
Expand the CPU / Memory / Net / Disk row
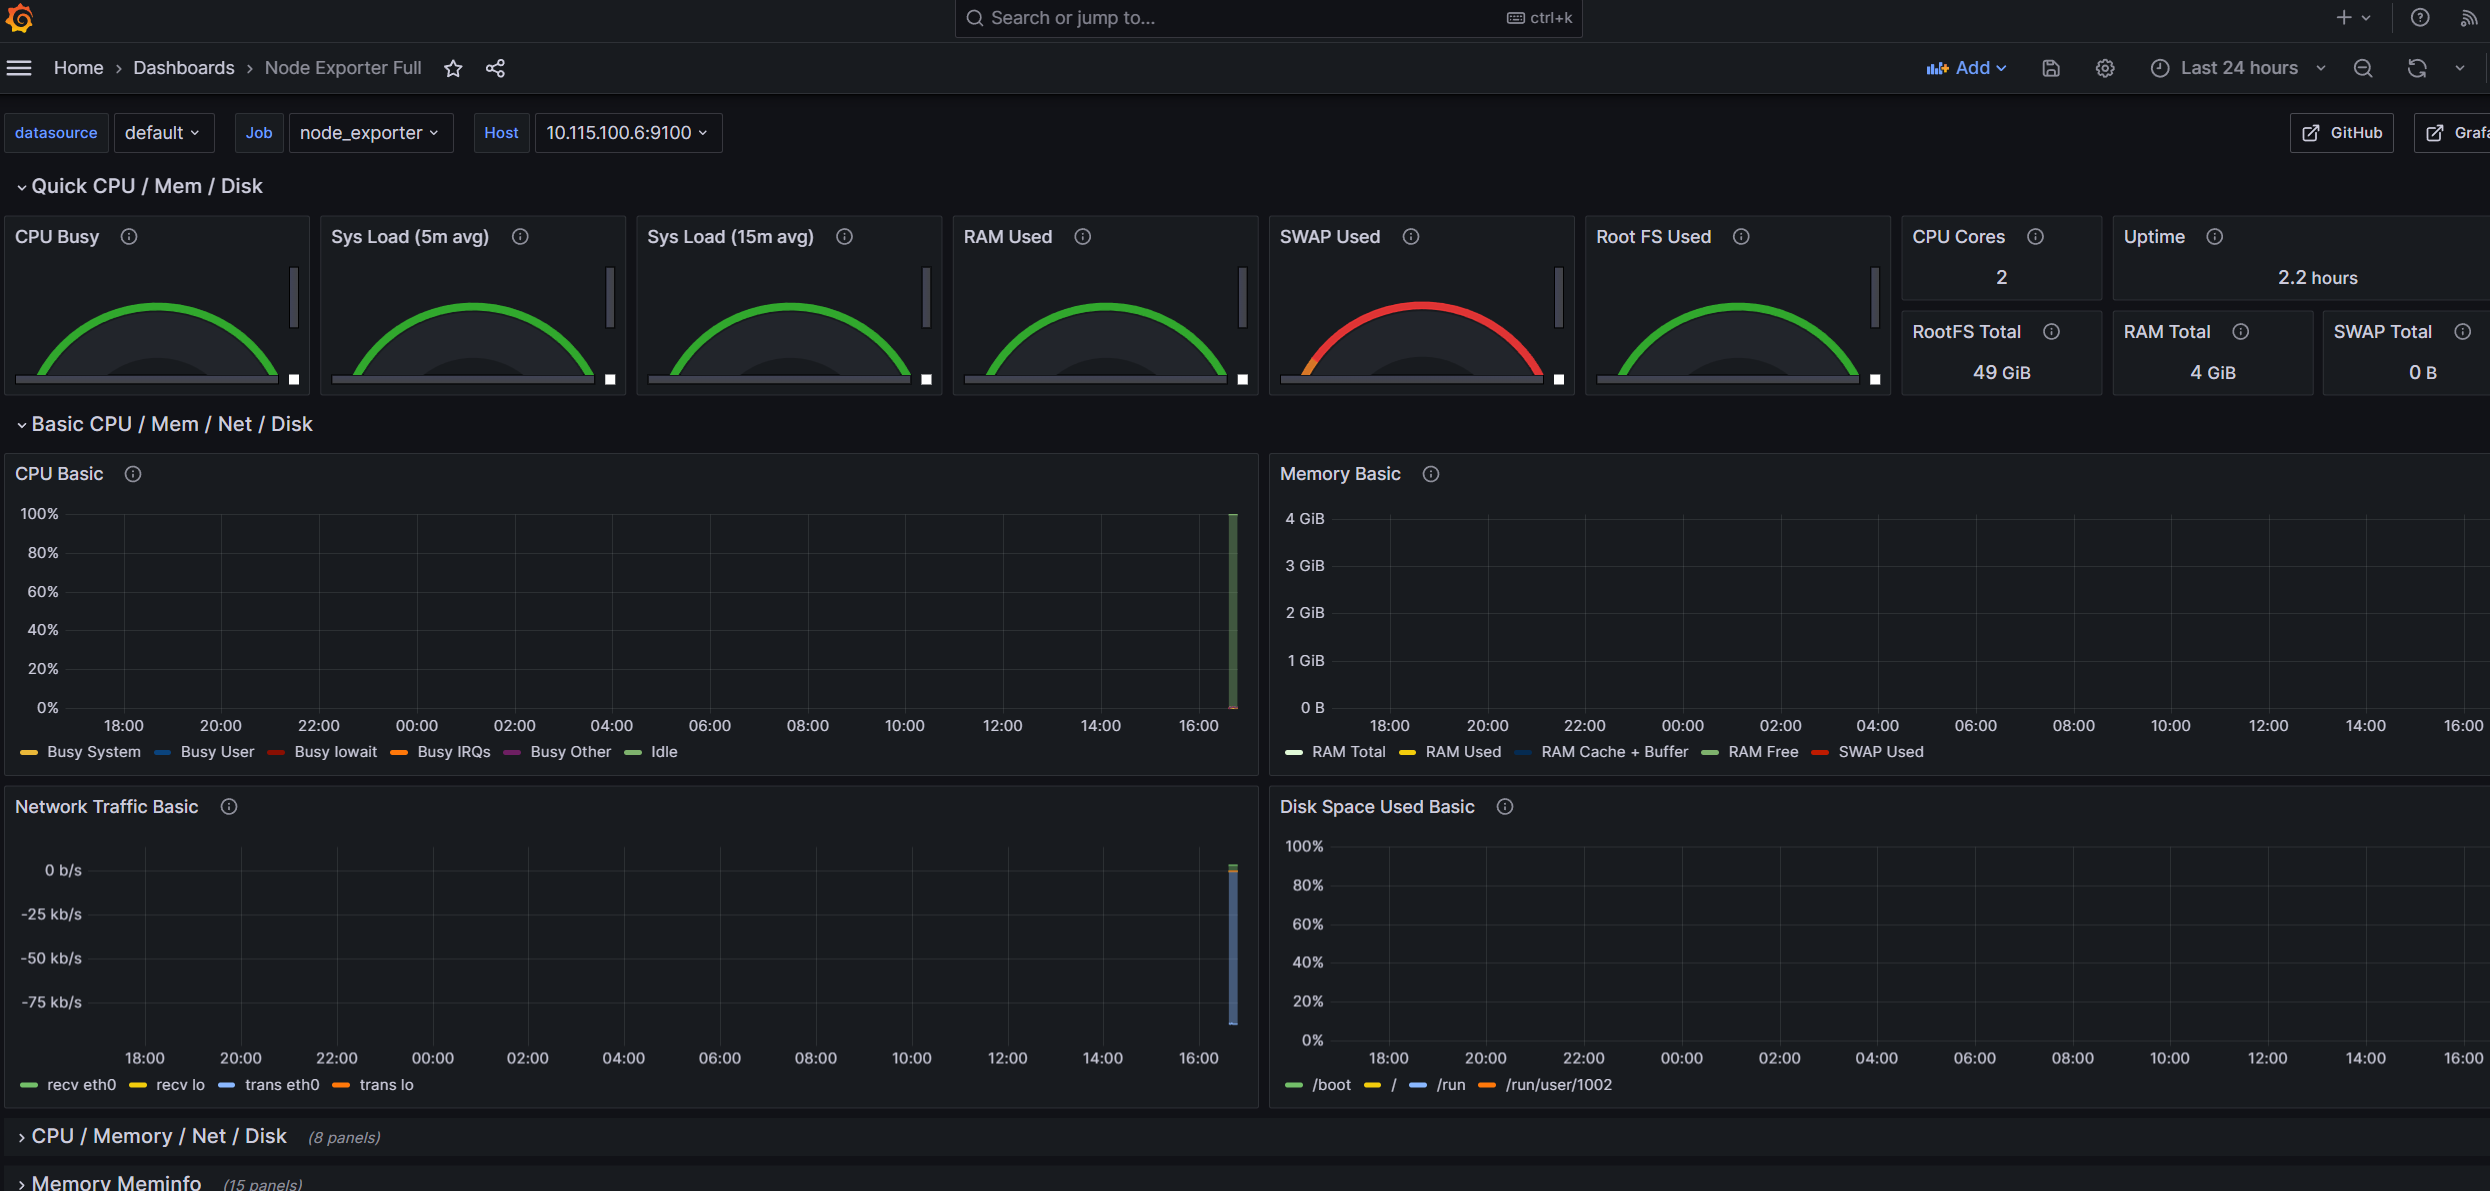pyautogui.click(x=158, y=1136)
